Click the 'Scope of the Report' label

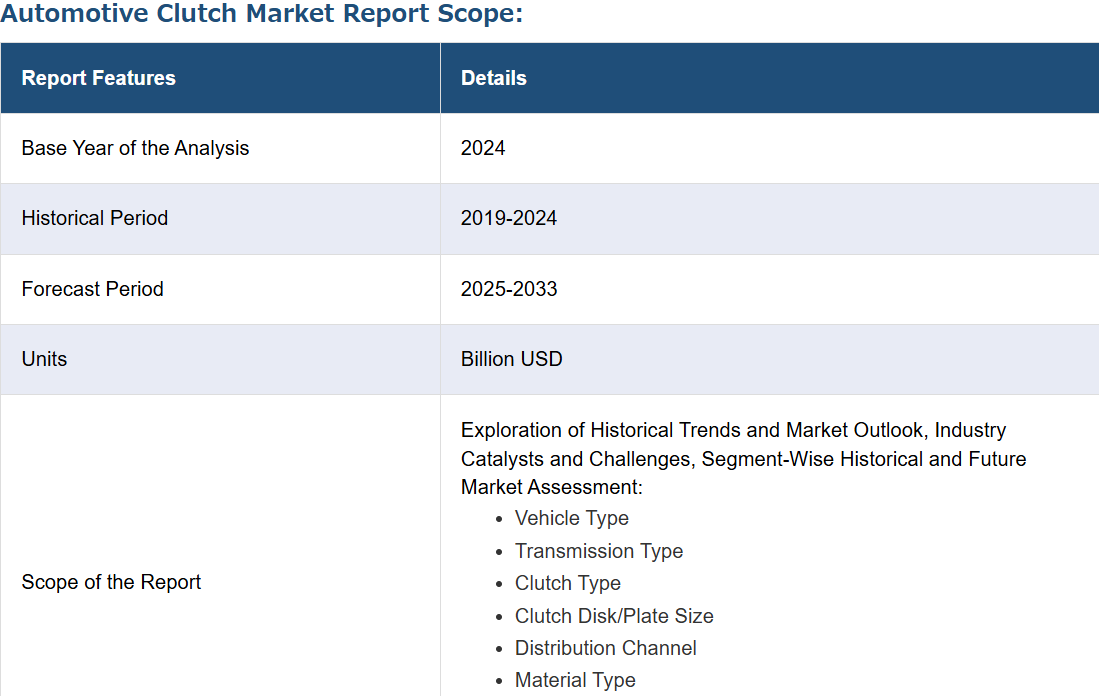click(111, 582)
